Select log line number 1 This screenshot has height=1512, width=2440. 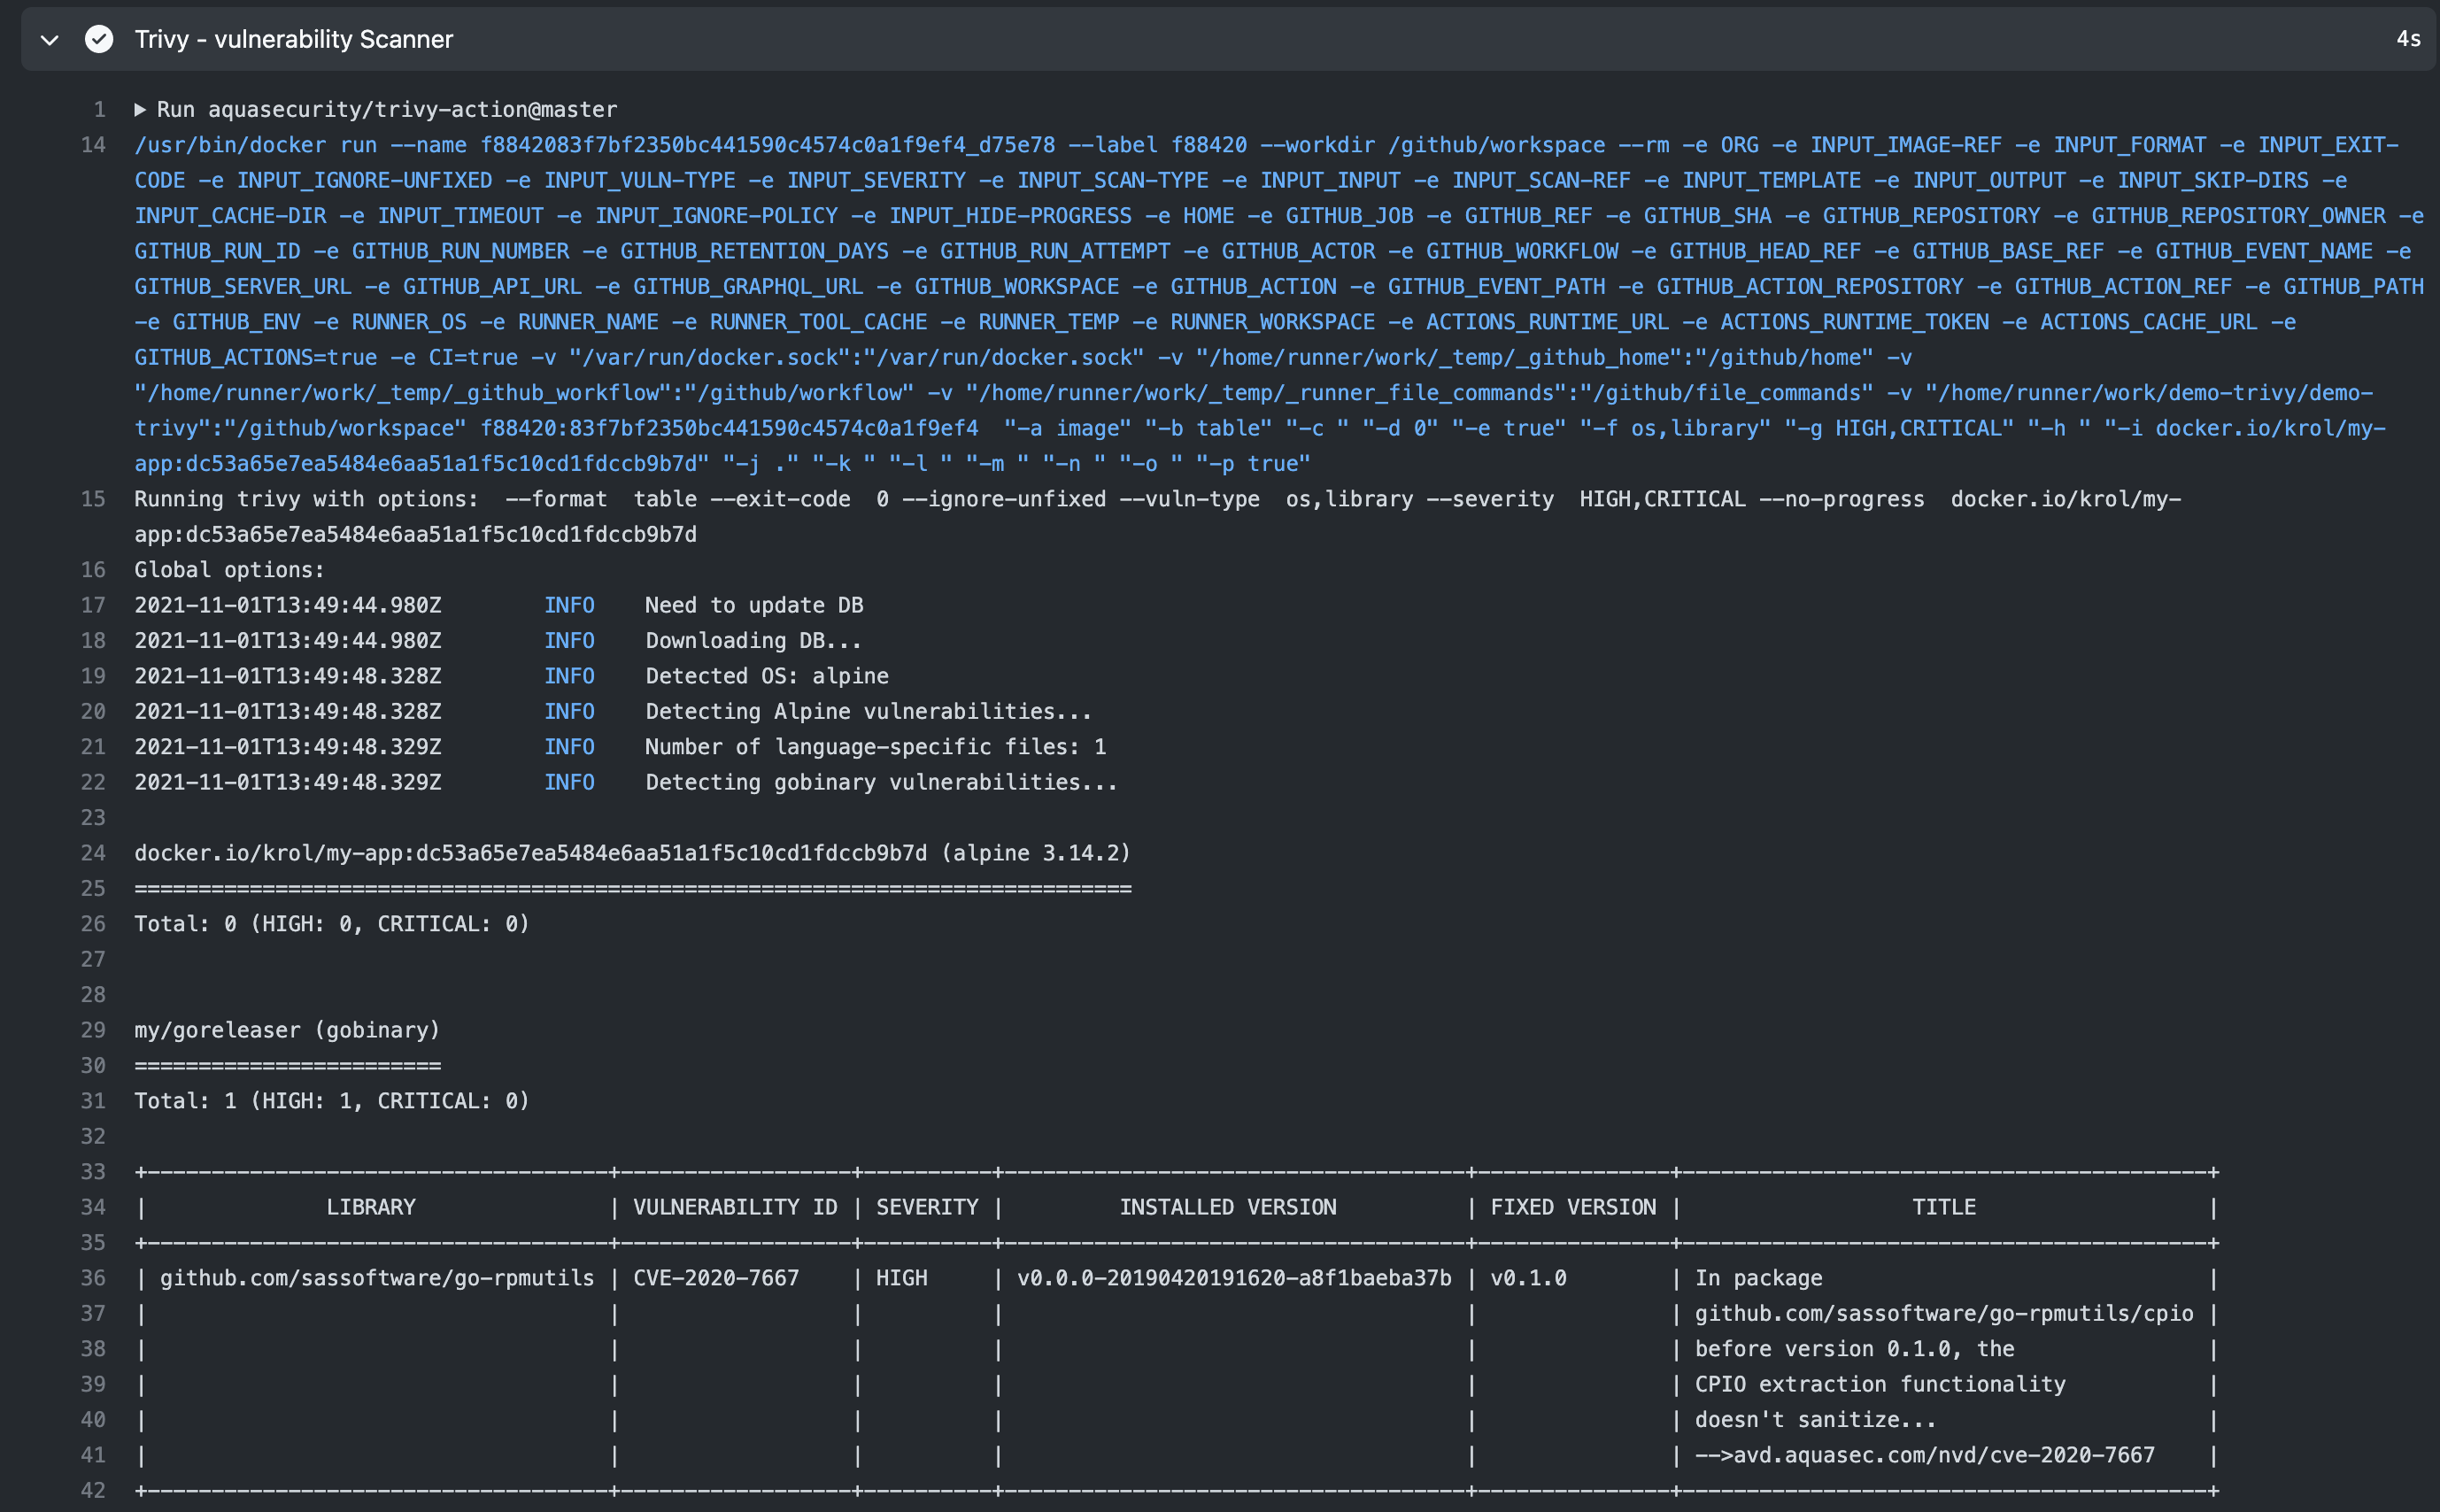click(99, 109)
